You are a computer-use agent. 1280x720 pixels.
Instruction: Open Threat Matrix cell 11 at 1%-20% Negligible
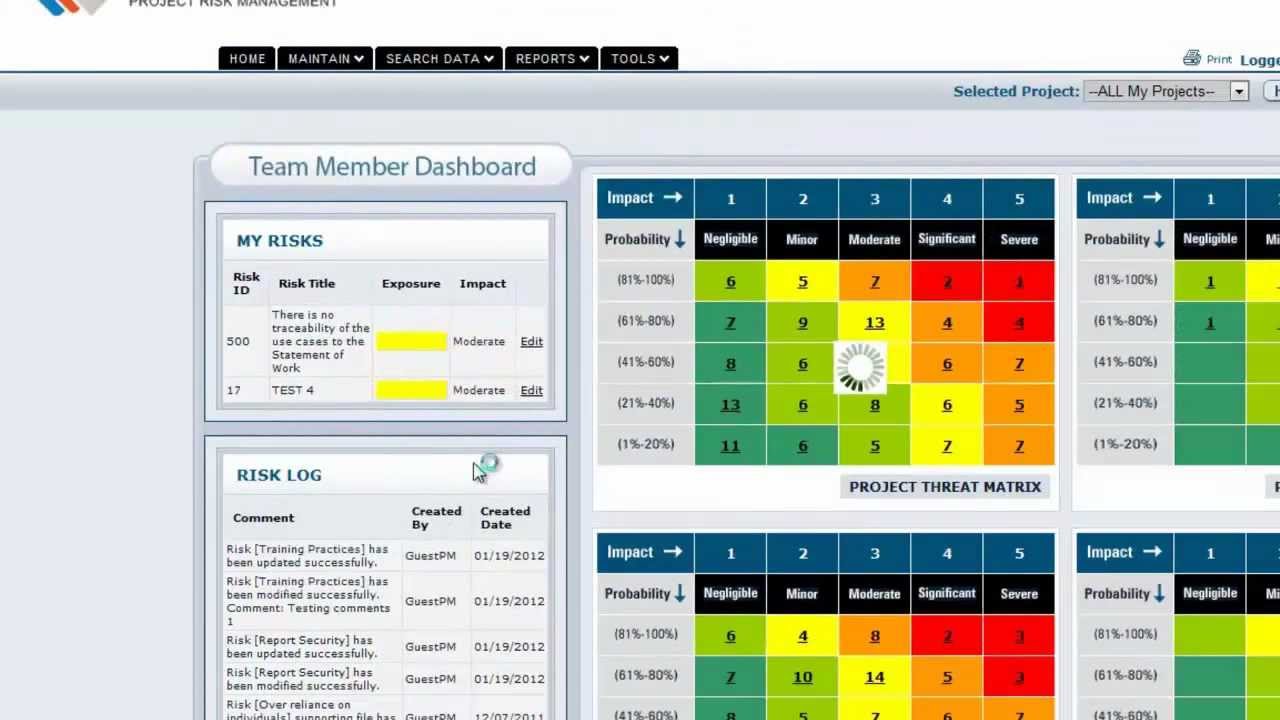click(730, 445)
